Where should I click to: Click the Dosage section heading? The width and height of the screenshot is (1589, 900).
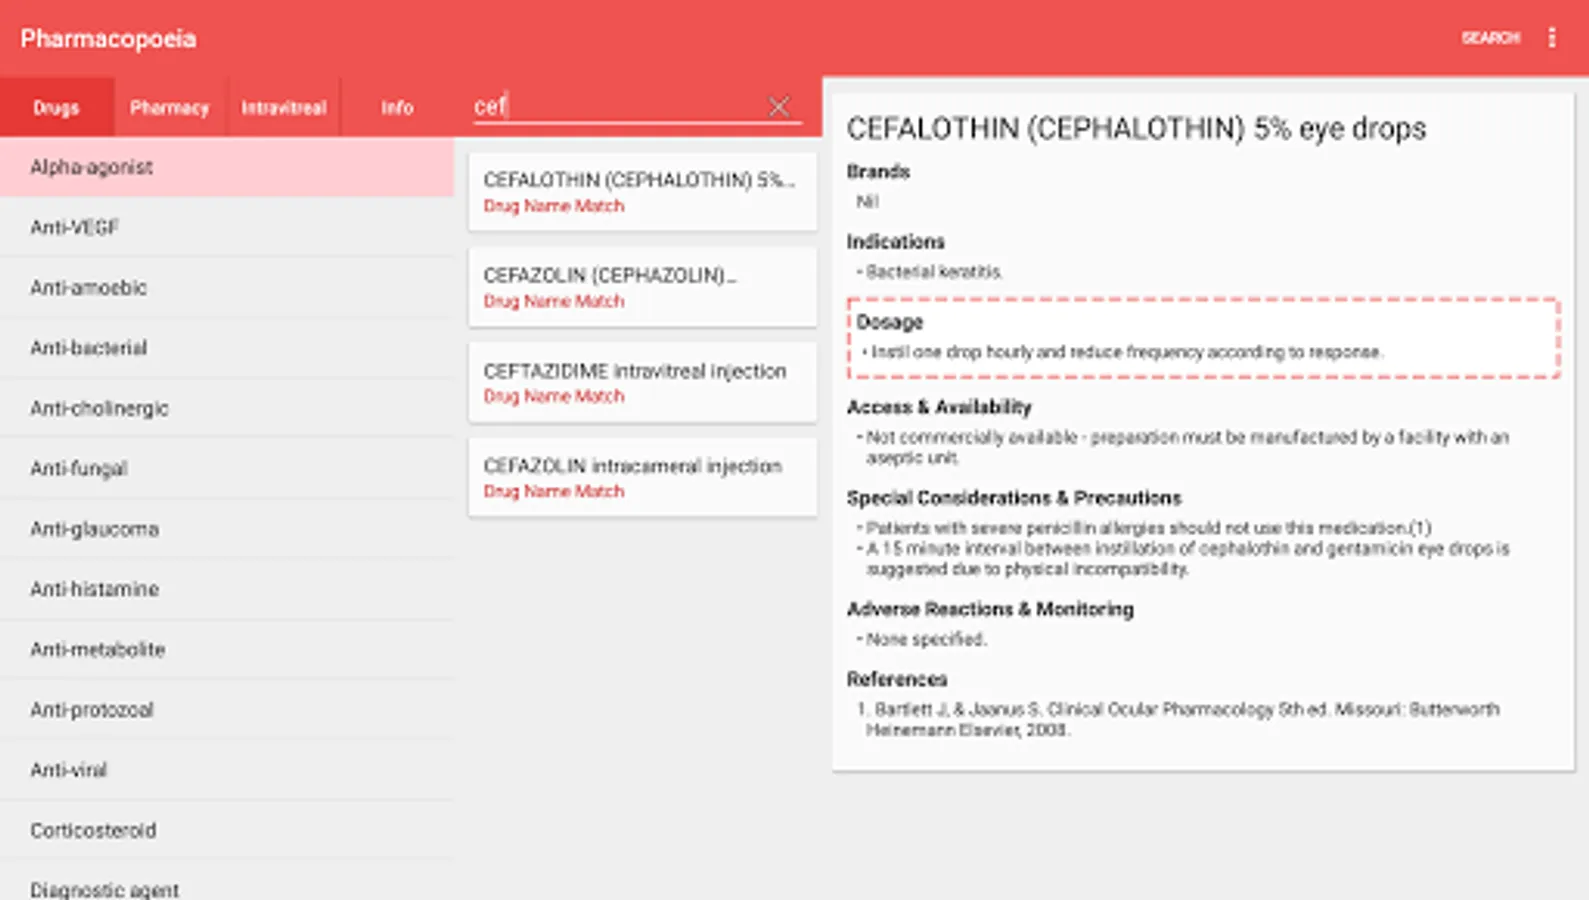pos(889,322)
